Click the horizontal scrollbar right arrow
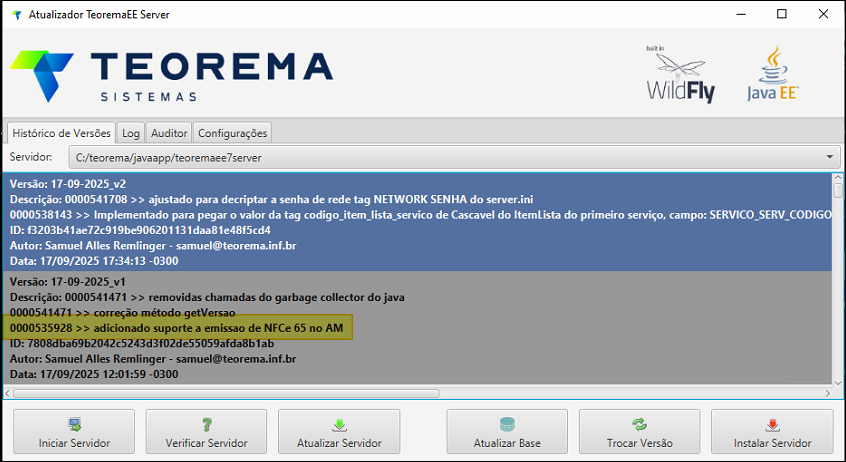Image resolution: width=846 pixels, height=462 pixels. (x=825, y=393)
